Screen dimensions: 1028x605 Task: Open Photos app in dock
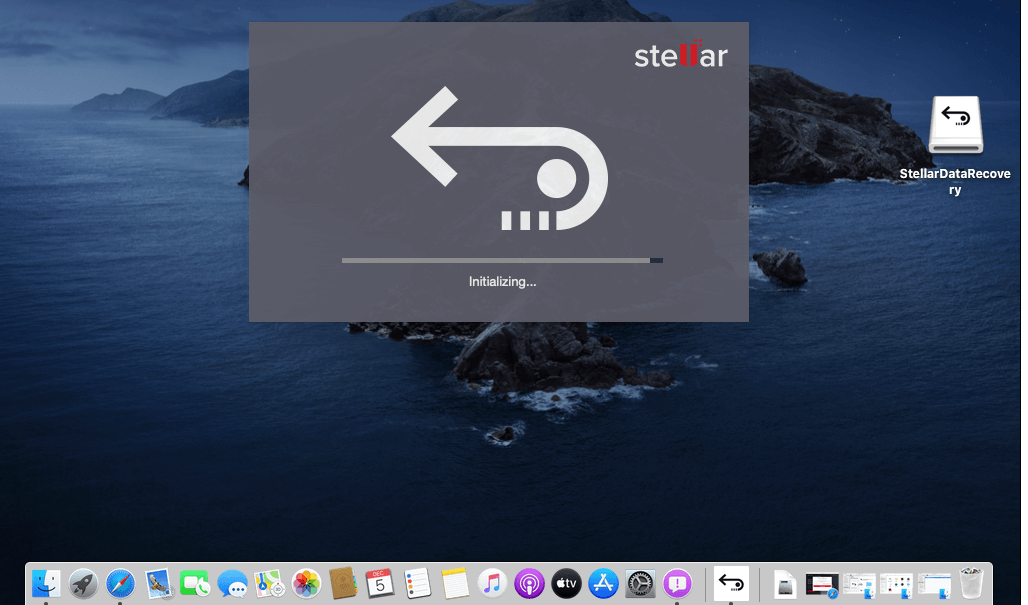click(306, 583)
